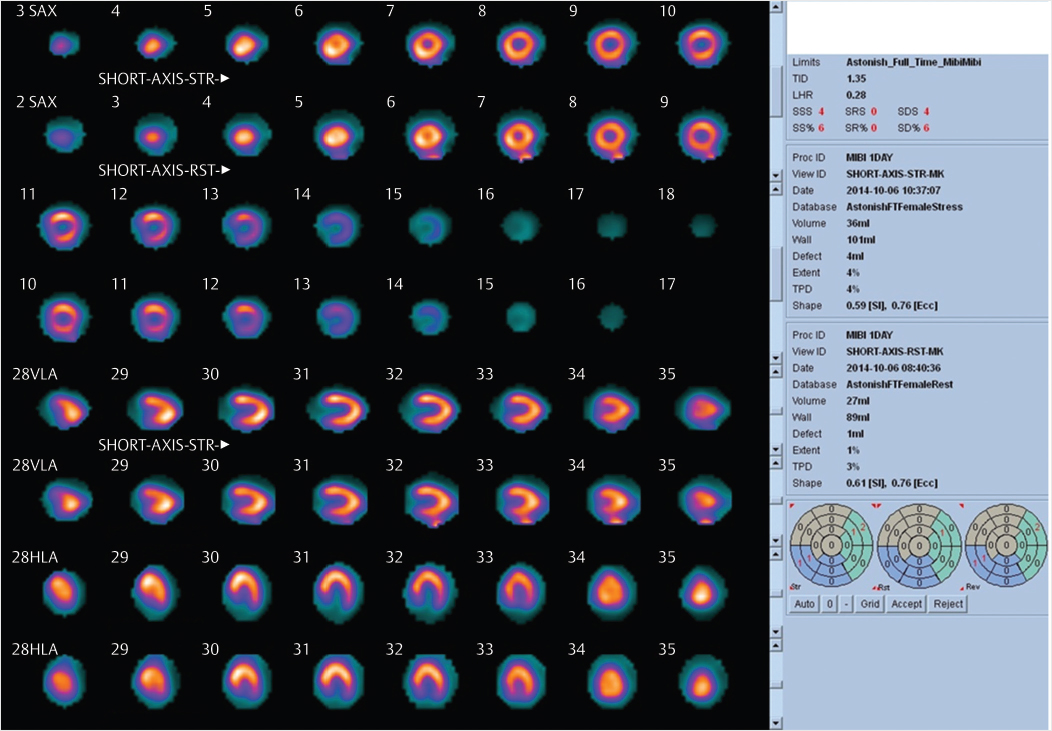Select rest short-axis slice 7 image
The image size is (1052, 731).
pos(519,135)
